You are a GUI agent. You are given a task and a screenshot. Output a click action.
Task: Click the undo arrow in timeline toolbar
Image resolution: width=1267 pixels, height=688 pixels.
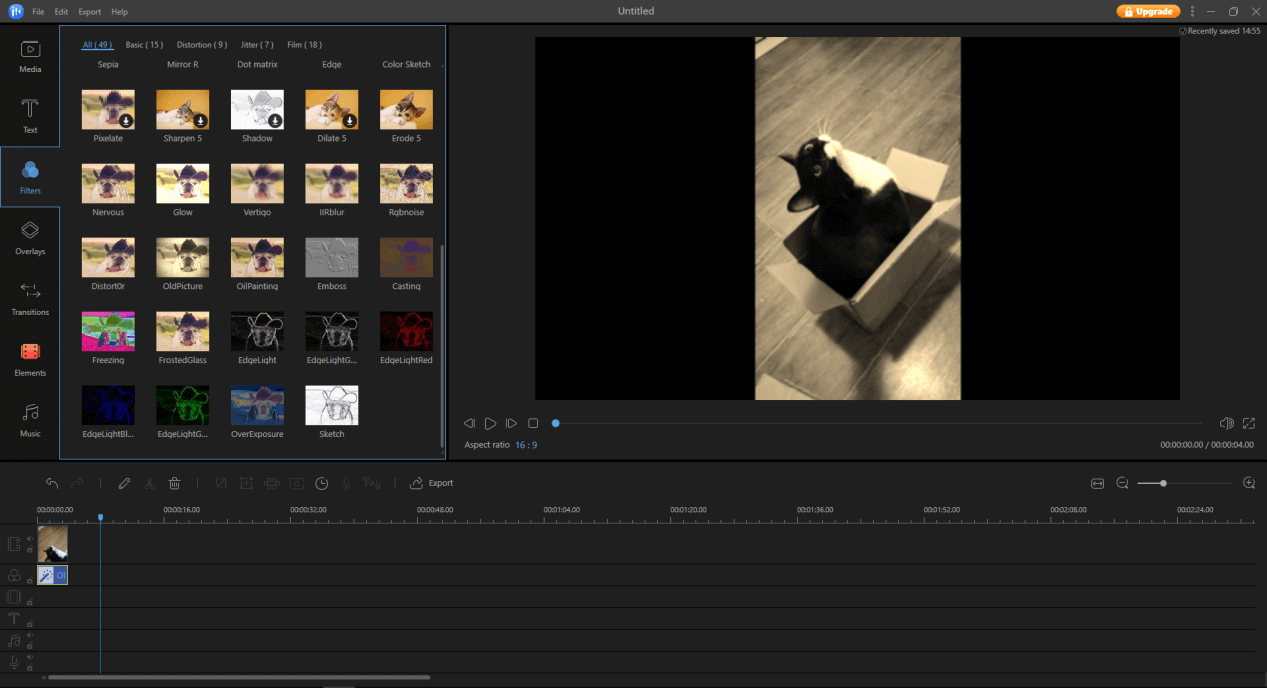point(52,483)
